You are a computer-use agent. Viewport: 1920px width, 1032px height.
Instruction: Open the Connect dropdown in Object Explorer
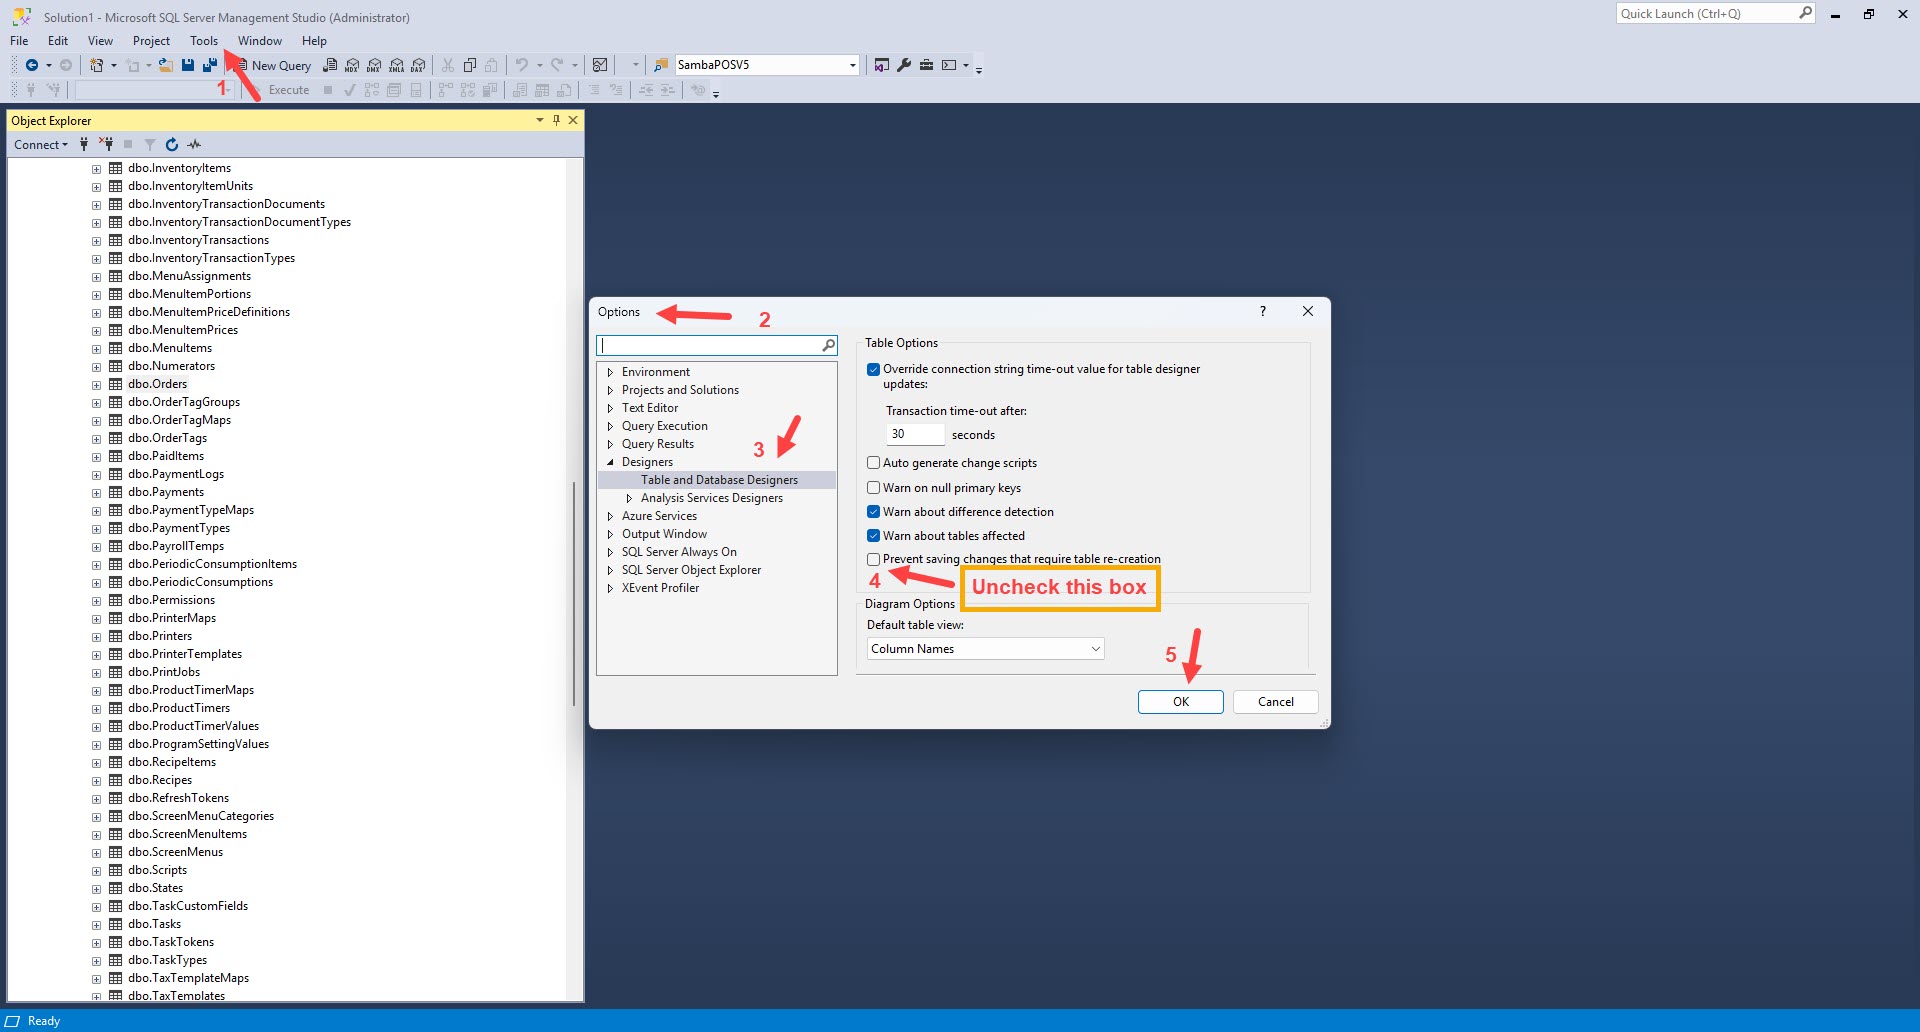coord(41,145)
